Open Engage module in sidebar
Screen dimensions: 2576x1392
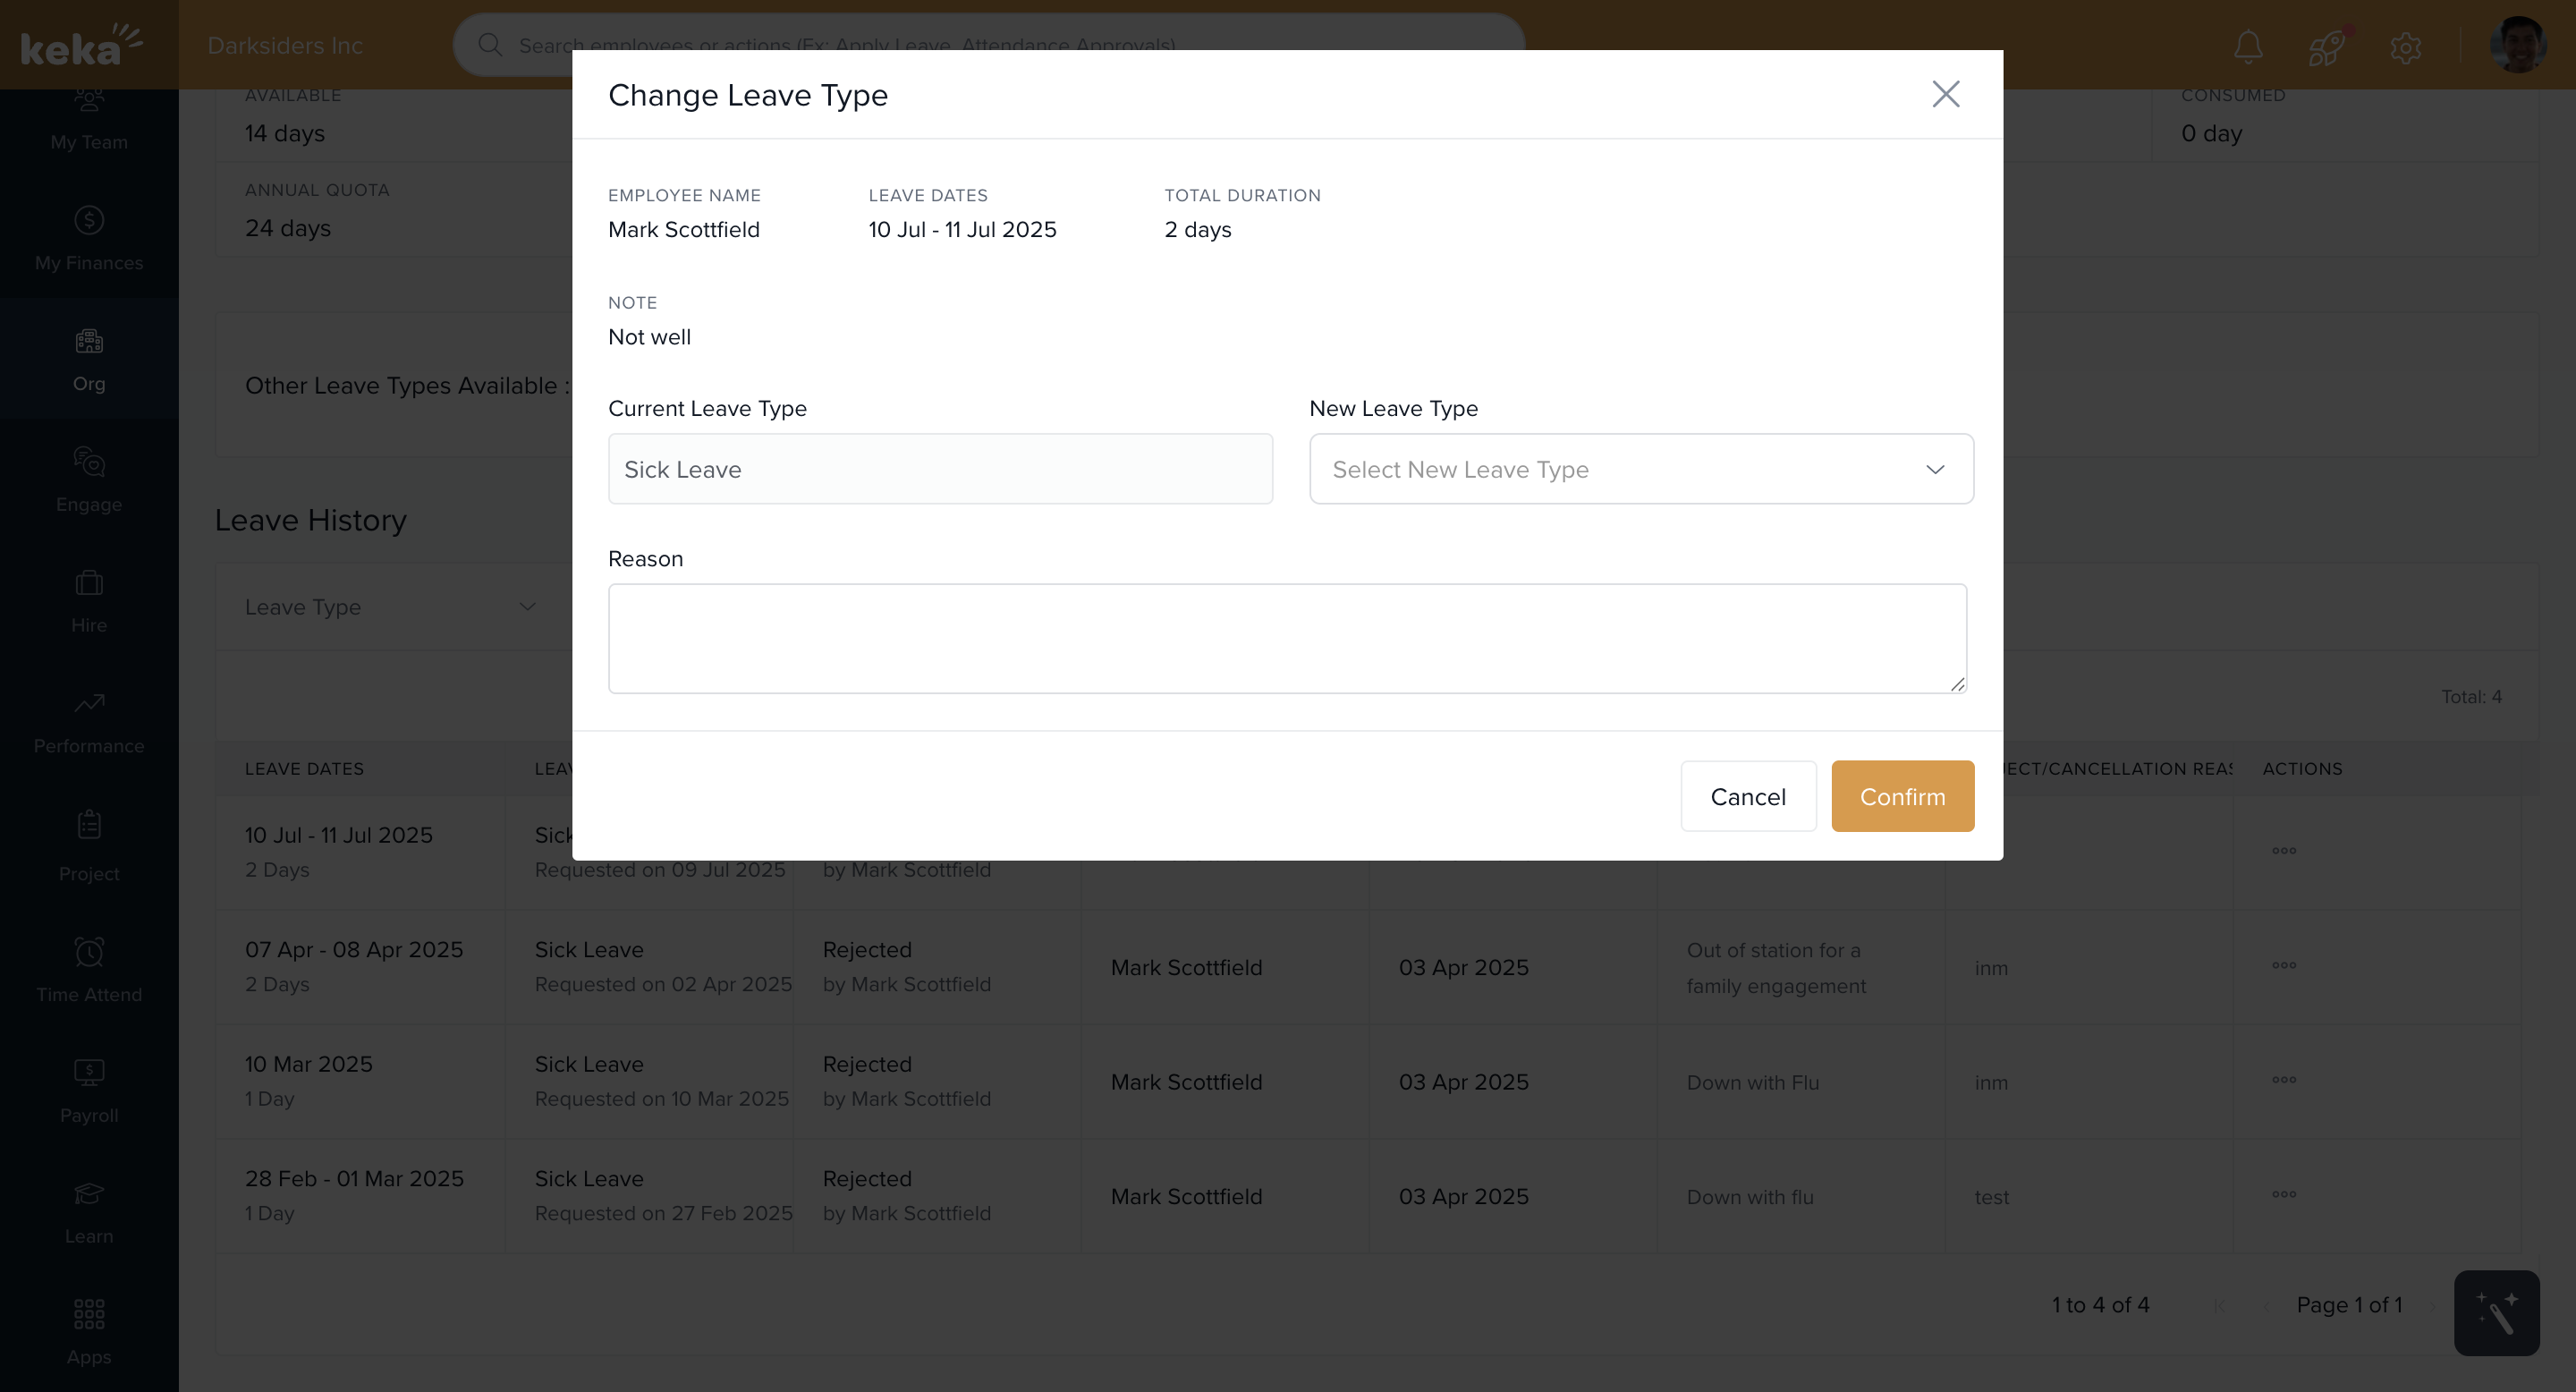(x=89, y=480)
